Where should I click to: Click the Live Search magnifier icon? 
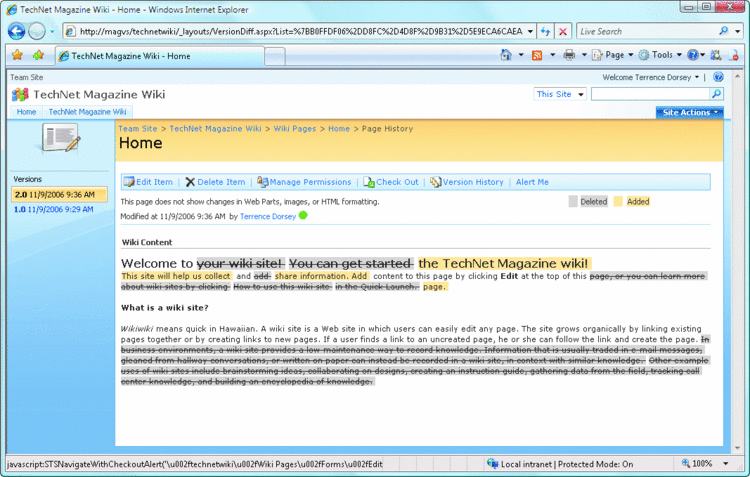point(724,31)
